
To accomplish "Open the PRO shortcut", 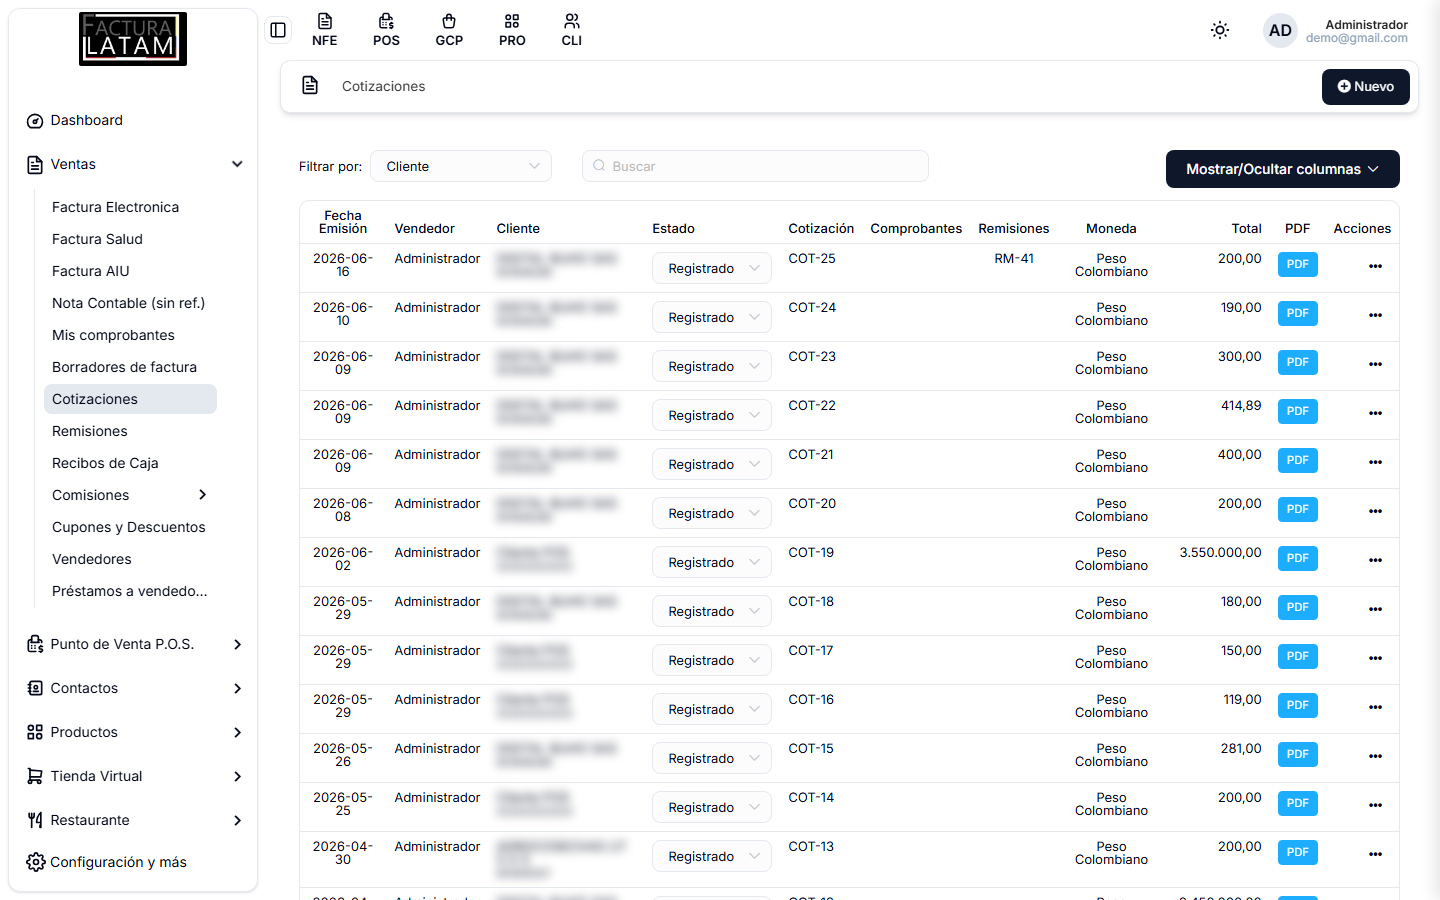I will click(512, 30).
